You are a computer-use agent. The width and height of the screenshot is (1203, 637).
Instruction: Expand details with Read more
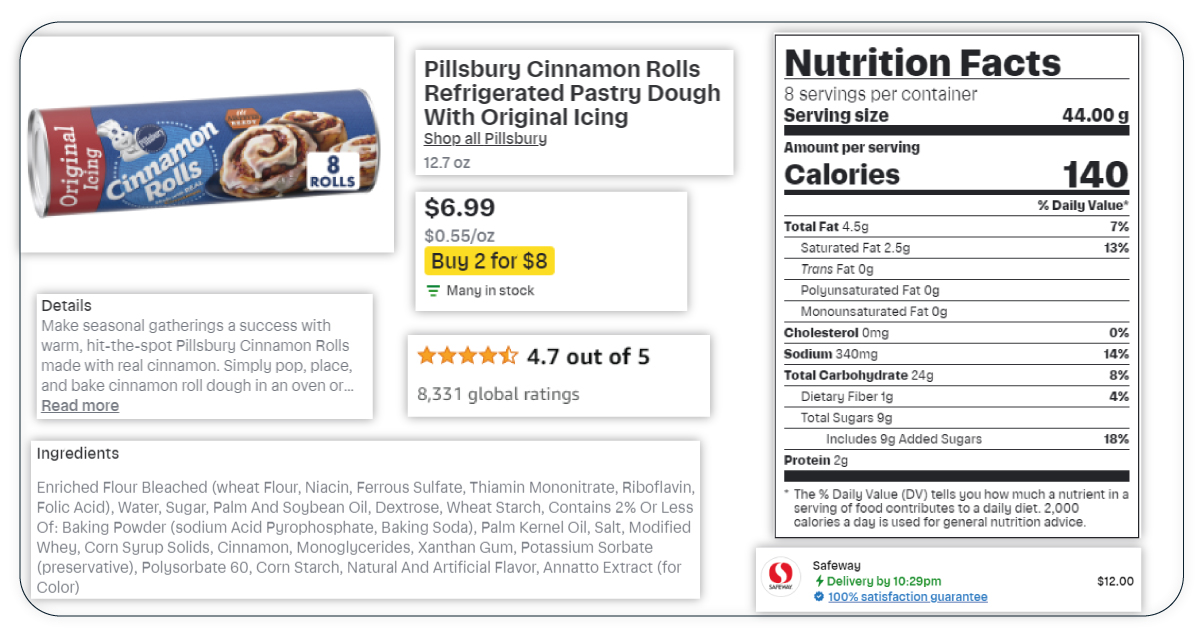click(x=80, y=405)
